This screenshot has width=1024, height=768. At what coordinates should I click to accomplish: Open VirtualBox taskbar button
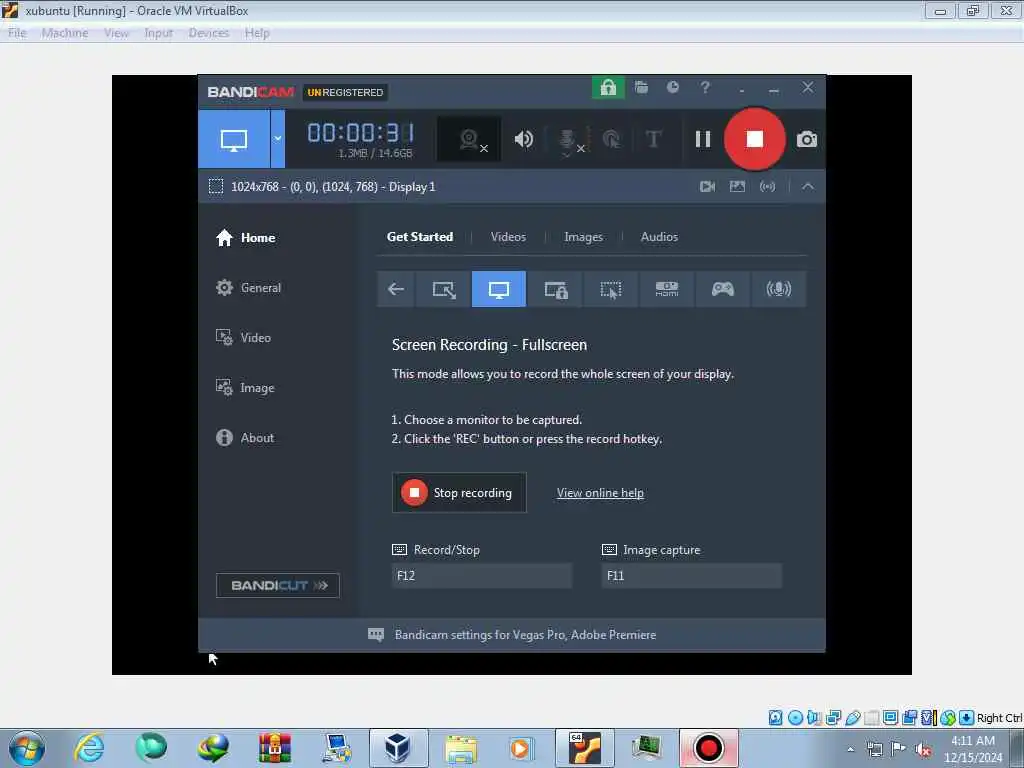coord(398,748)
